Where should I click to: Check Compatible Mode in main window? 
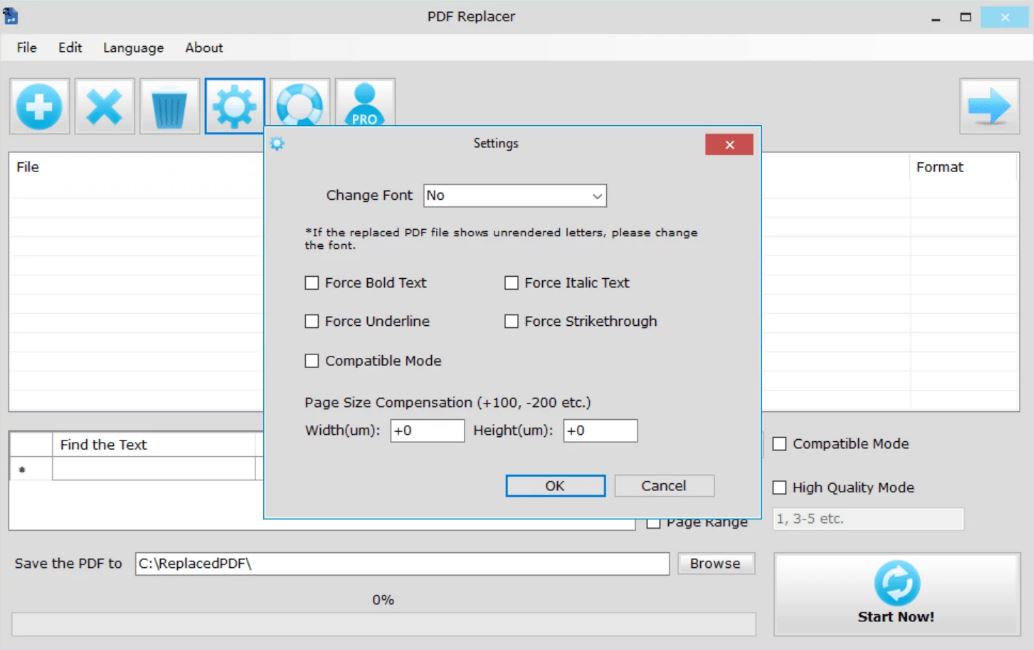[779, 444]
